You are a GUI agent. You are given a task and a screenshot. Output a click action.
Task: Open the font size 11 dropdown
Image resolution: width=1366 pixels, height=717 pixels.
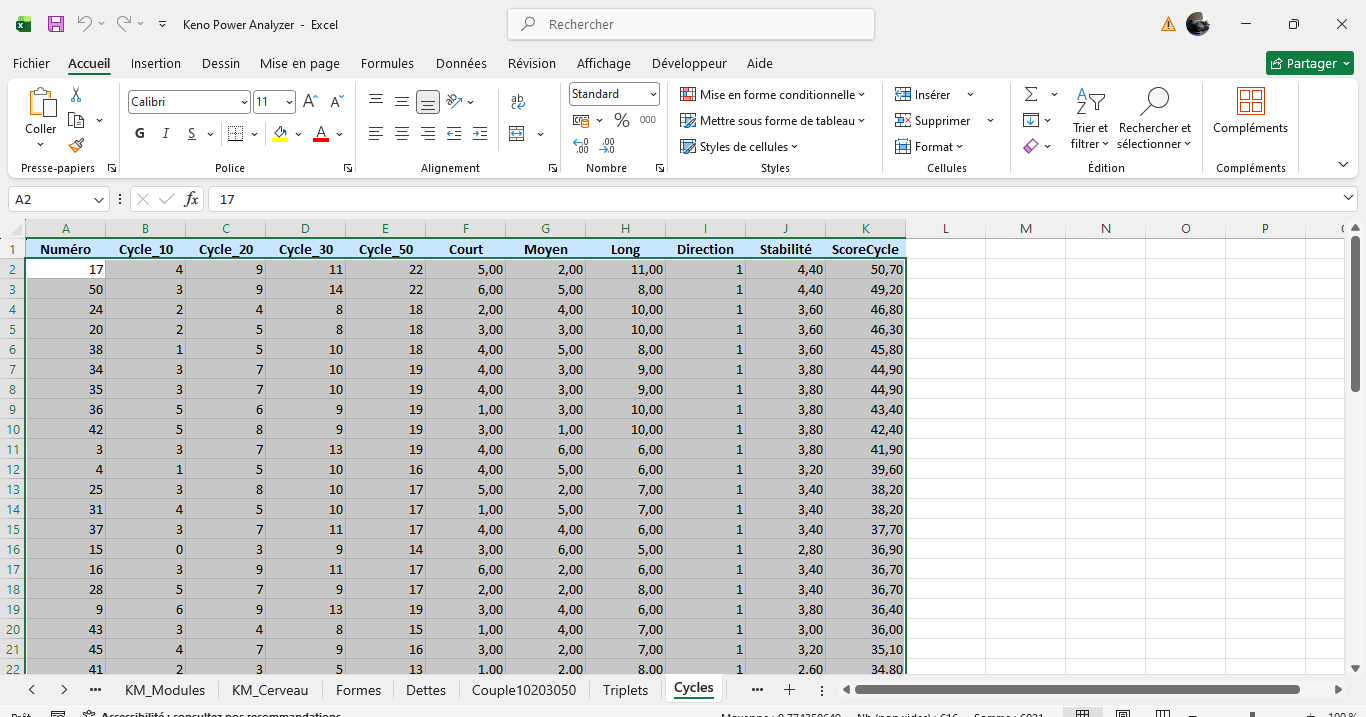pyautogui.click(x=290, y=102)
